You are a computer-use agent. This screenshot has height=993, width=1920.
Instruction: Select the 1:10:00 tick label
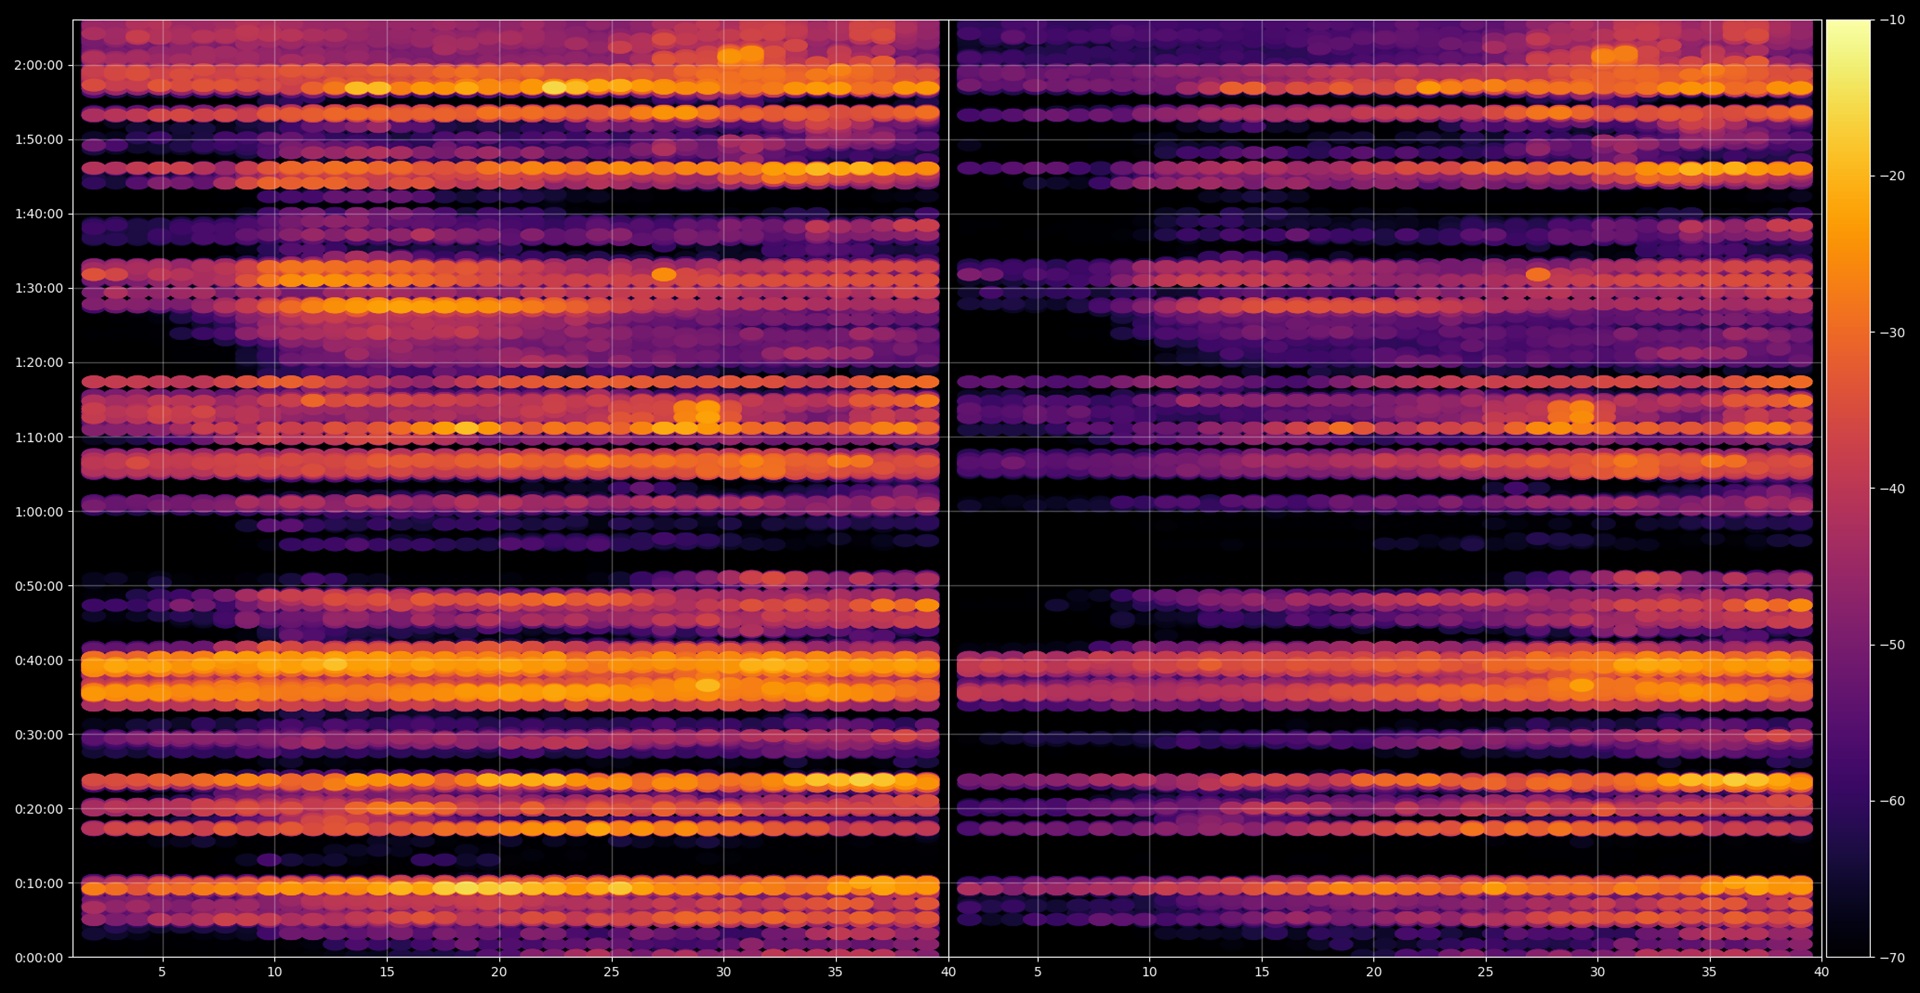coord(39,437)
